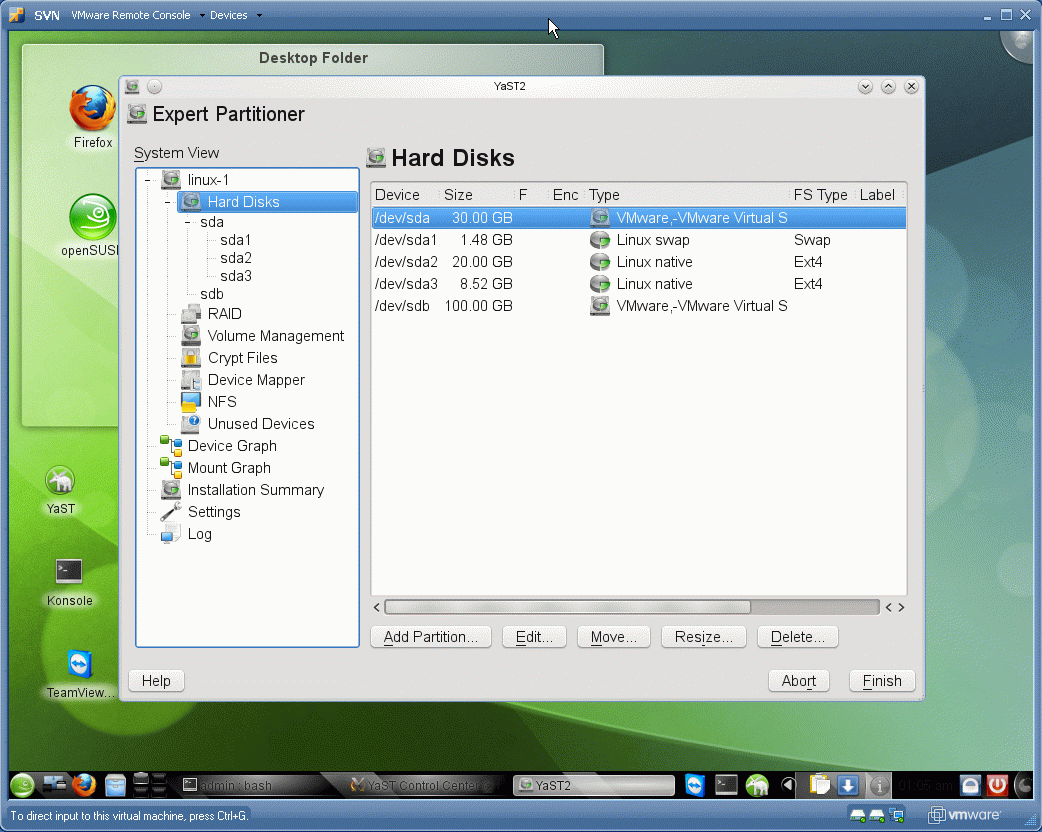Image resolution: width=1042 pixels, height=832 pixels.
Task: Open the YaST2 window menu icon in the titlebar
Action: click(x=132, y=86)
